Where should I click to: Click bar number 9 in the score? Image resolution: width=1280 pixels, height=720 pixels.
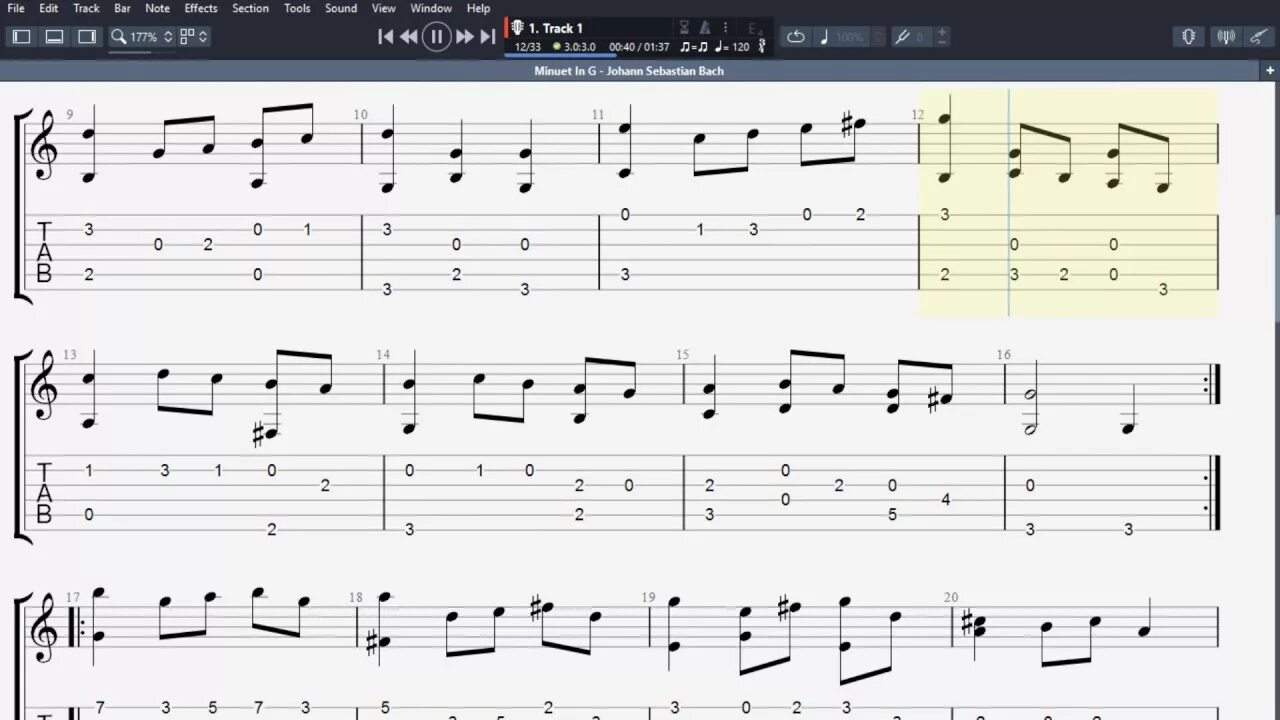[x=70, y=114]
